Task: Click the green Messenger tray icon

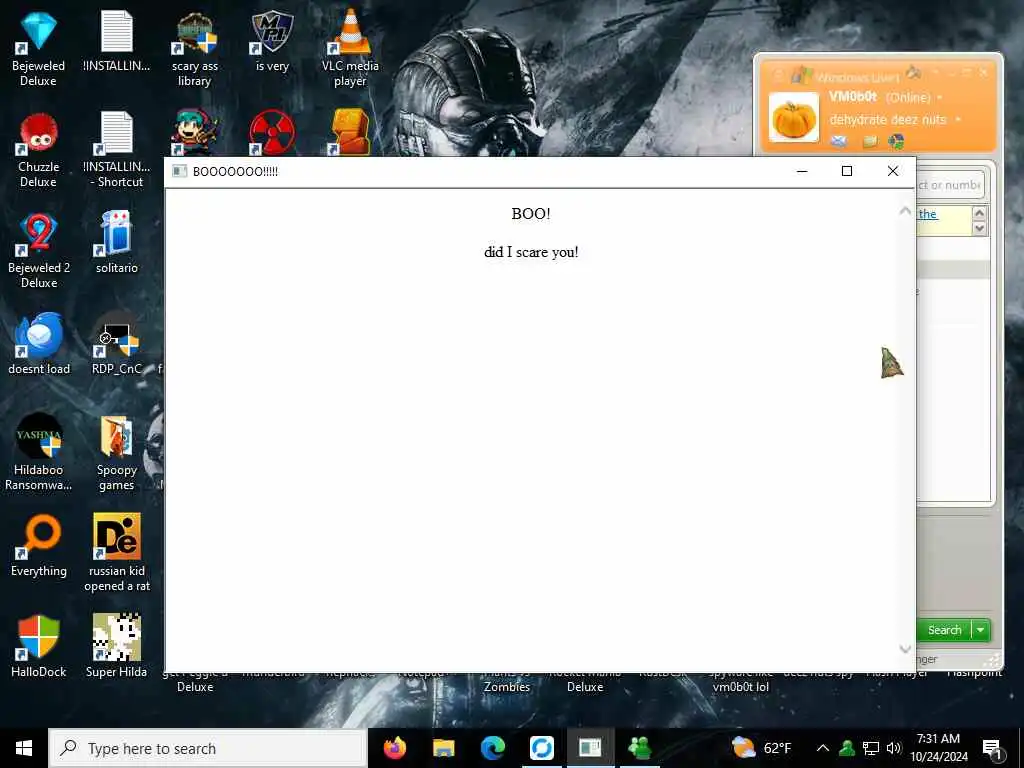Action: click(x=847, y=748)
